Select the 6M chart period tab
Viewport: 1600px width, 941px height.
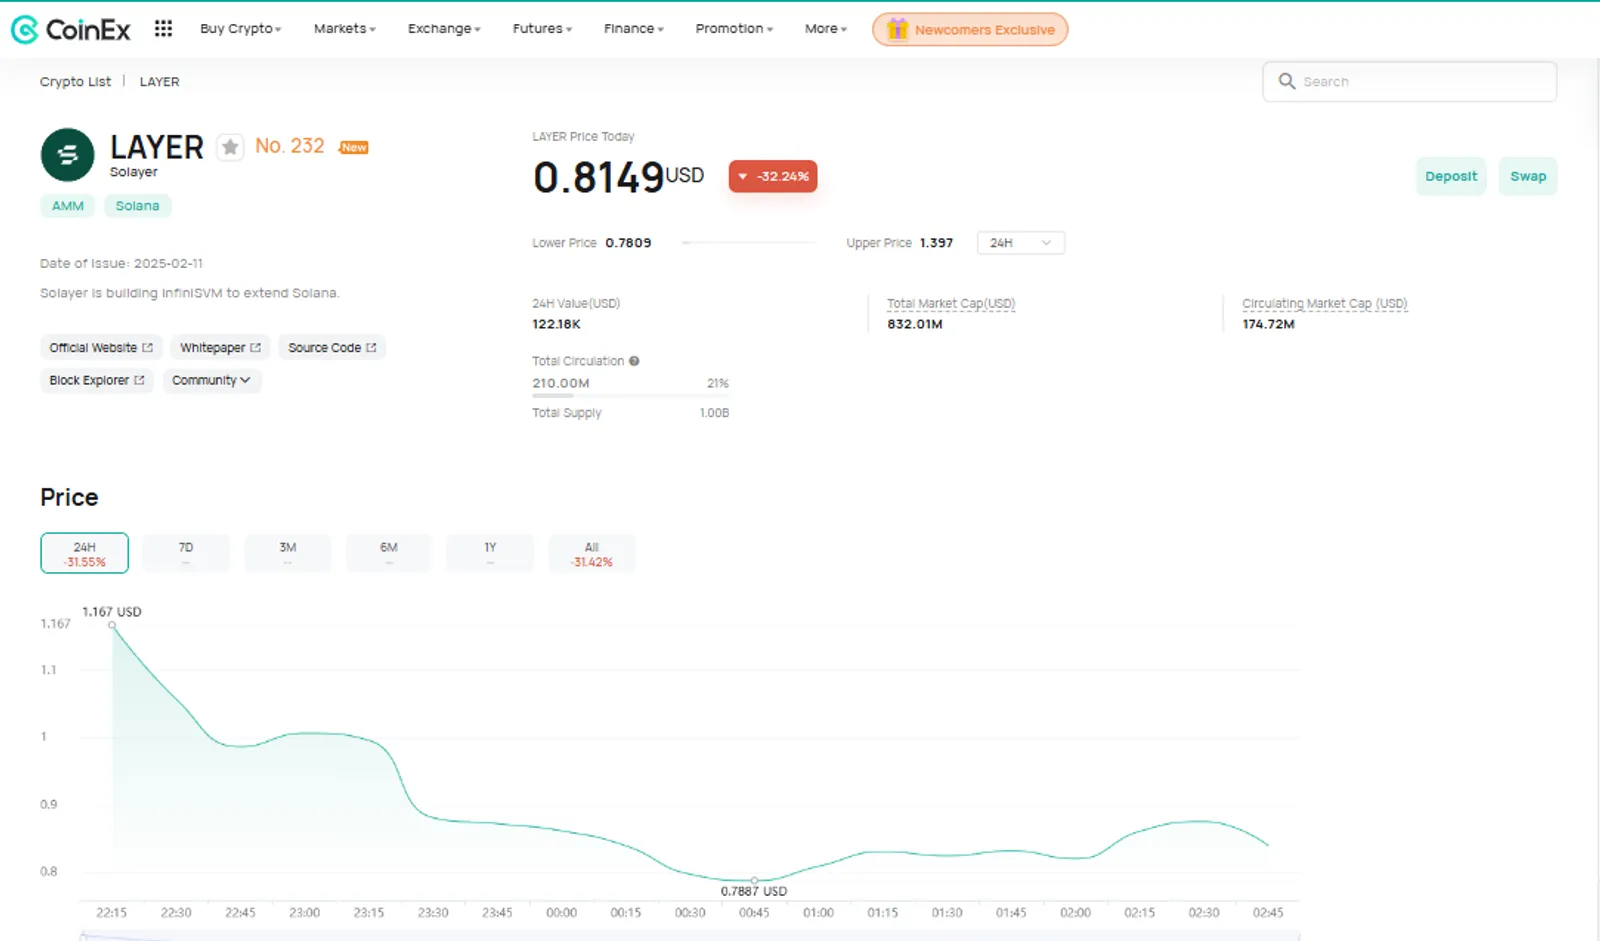389,553
